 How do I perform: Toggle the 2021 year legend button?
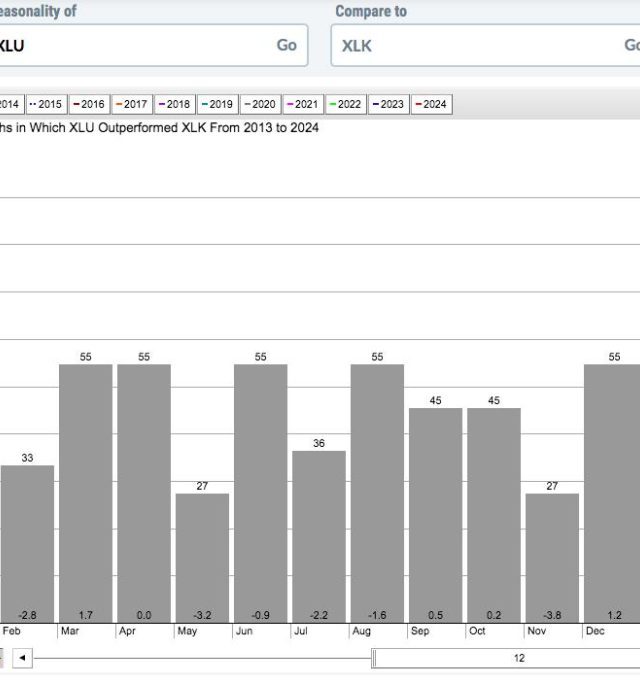point(303,104)
